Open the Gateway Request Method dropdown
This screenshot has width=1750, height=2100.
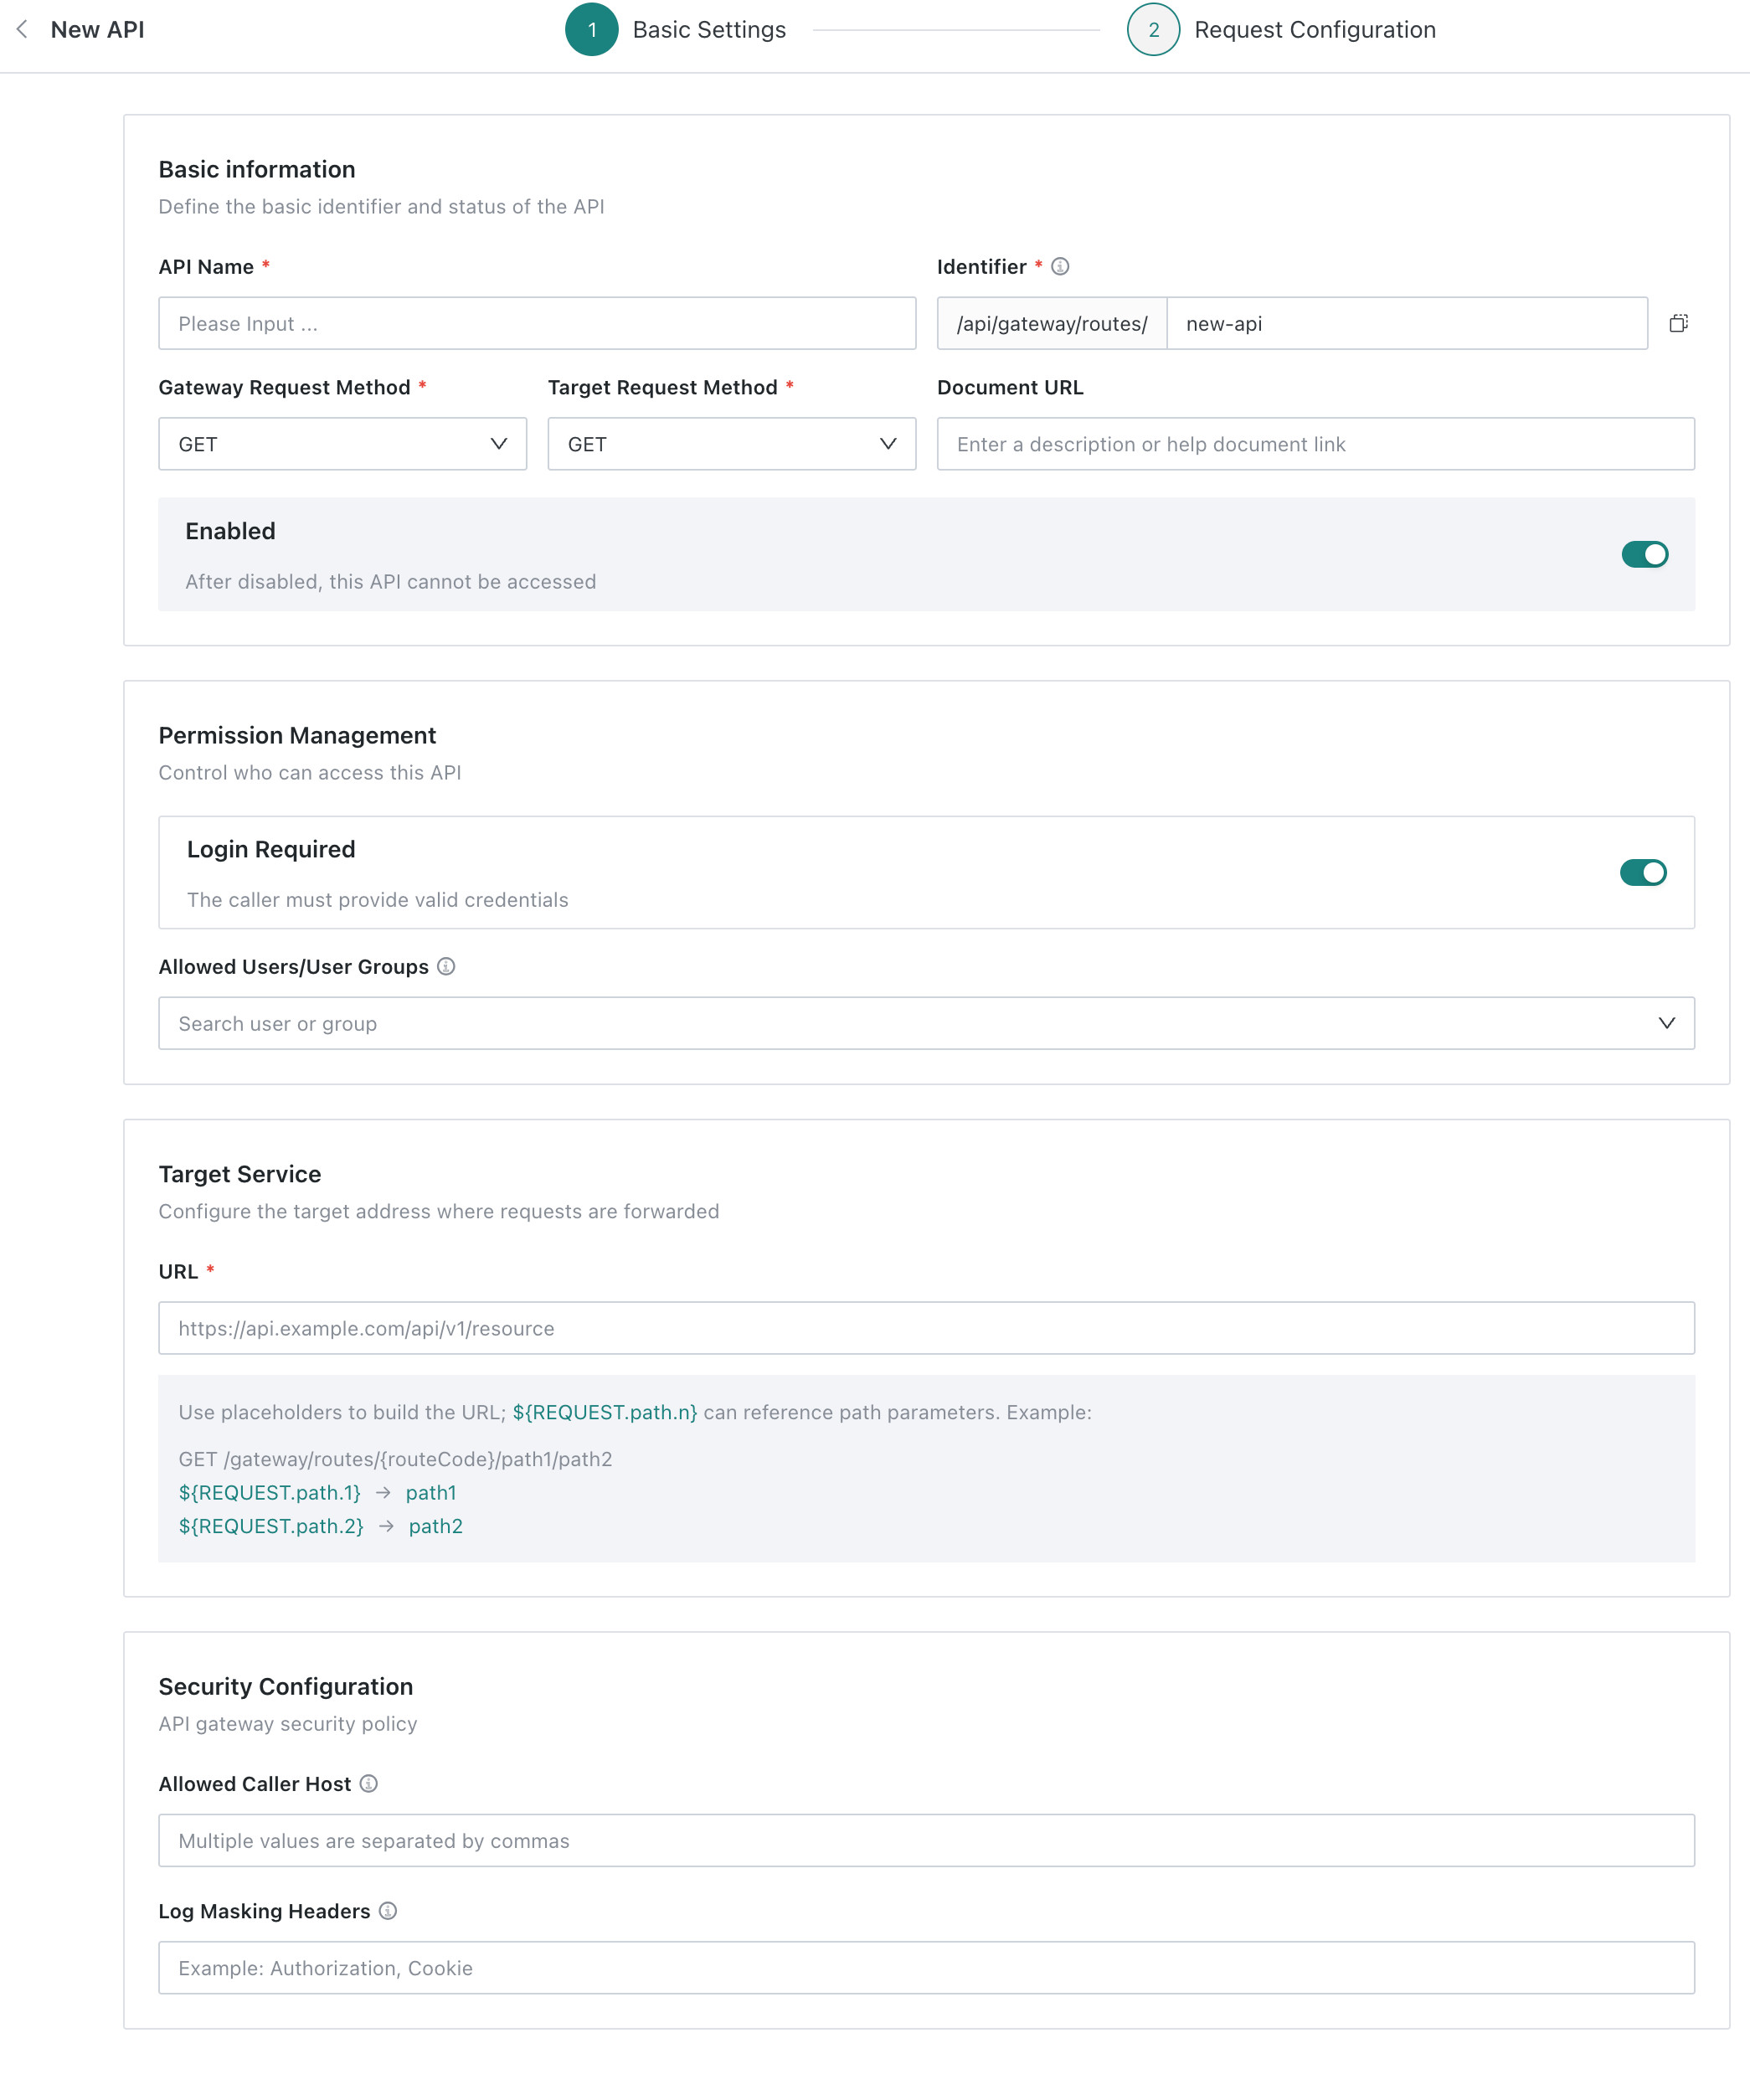[x=342, y=444]
